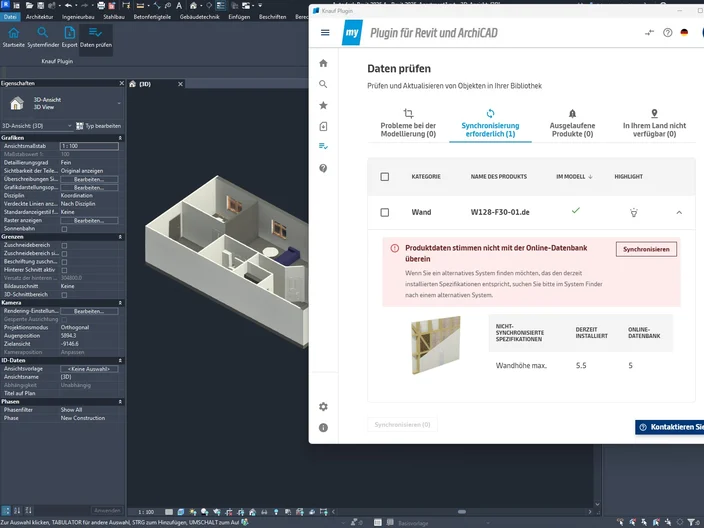Viewport: 704px width, 528px height.
Task: Click the 'my' Knauf logo
Action: (352, 32)
